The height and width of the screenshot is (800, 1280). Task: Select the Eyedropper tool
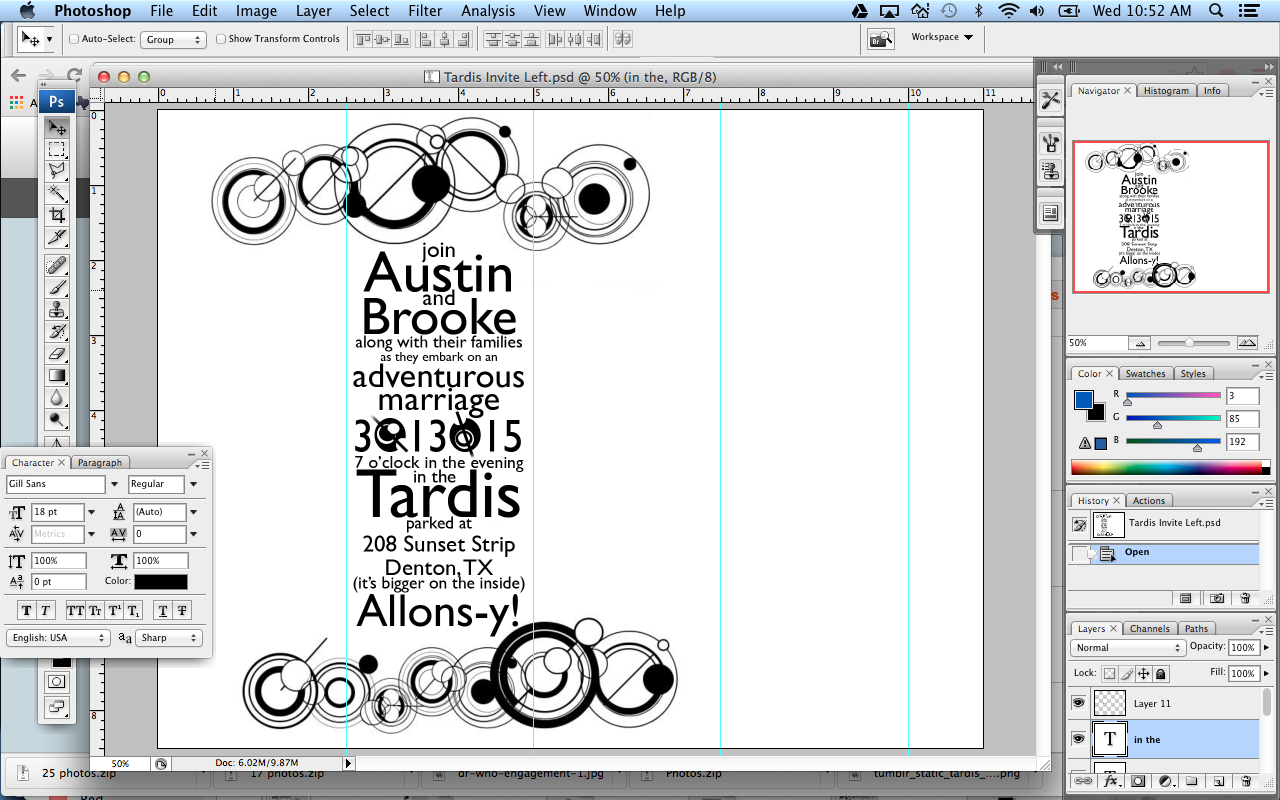click(57, 237)
